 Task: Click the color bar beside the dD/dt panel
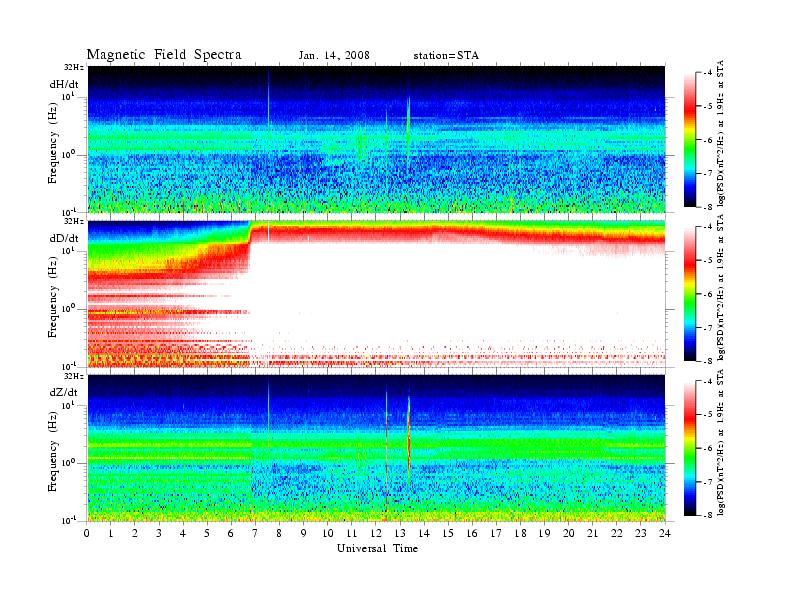(690, 294)
